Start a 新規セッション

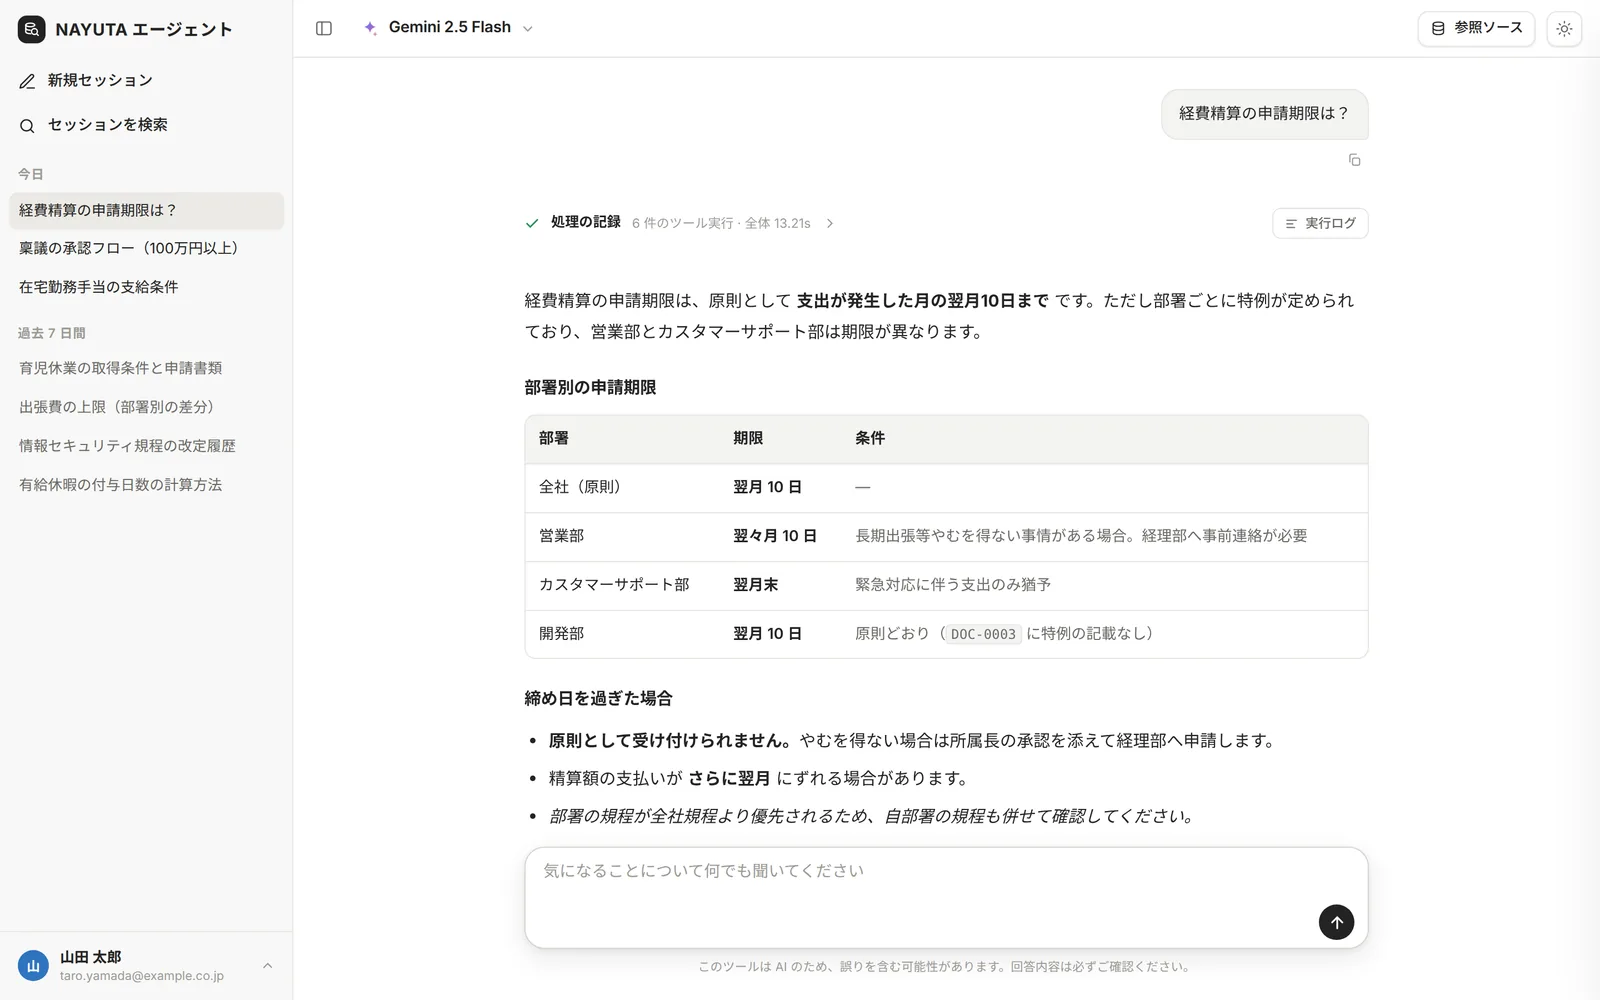(146, 81)
